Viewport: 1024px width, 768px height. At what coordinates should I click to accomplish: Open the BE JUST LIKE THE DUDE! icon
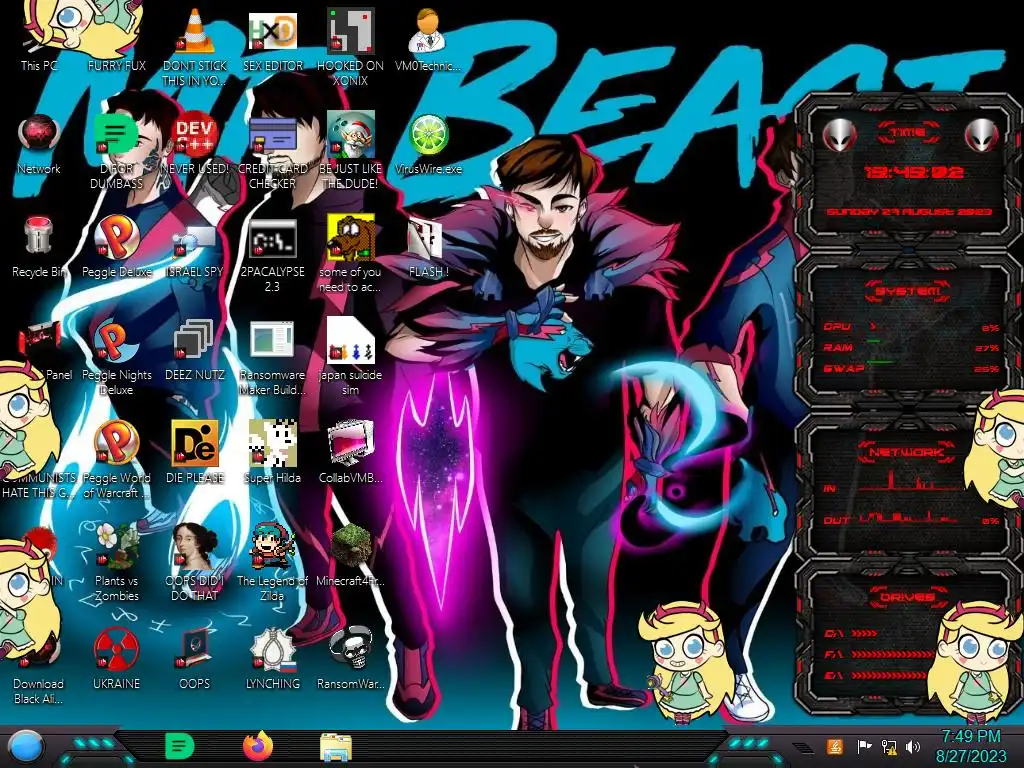[350, 150]
